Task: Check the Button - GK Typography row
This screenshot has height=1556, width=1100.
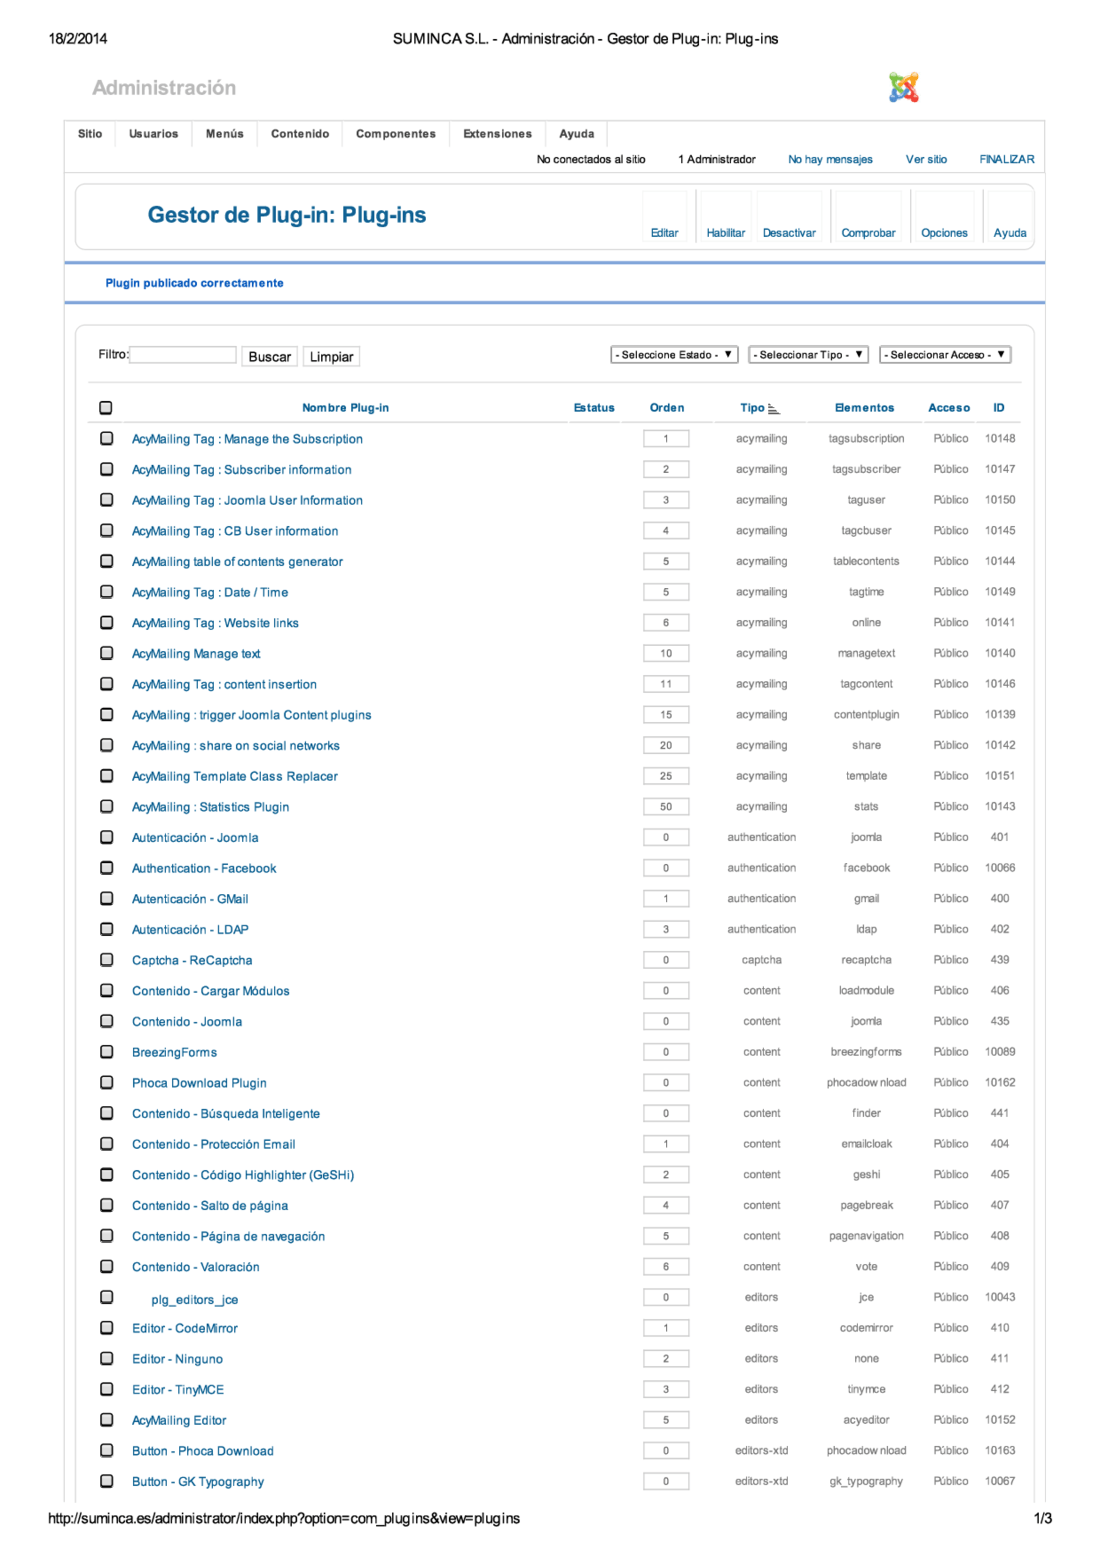Action: click(106, 1481)
